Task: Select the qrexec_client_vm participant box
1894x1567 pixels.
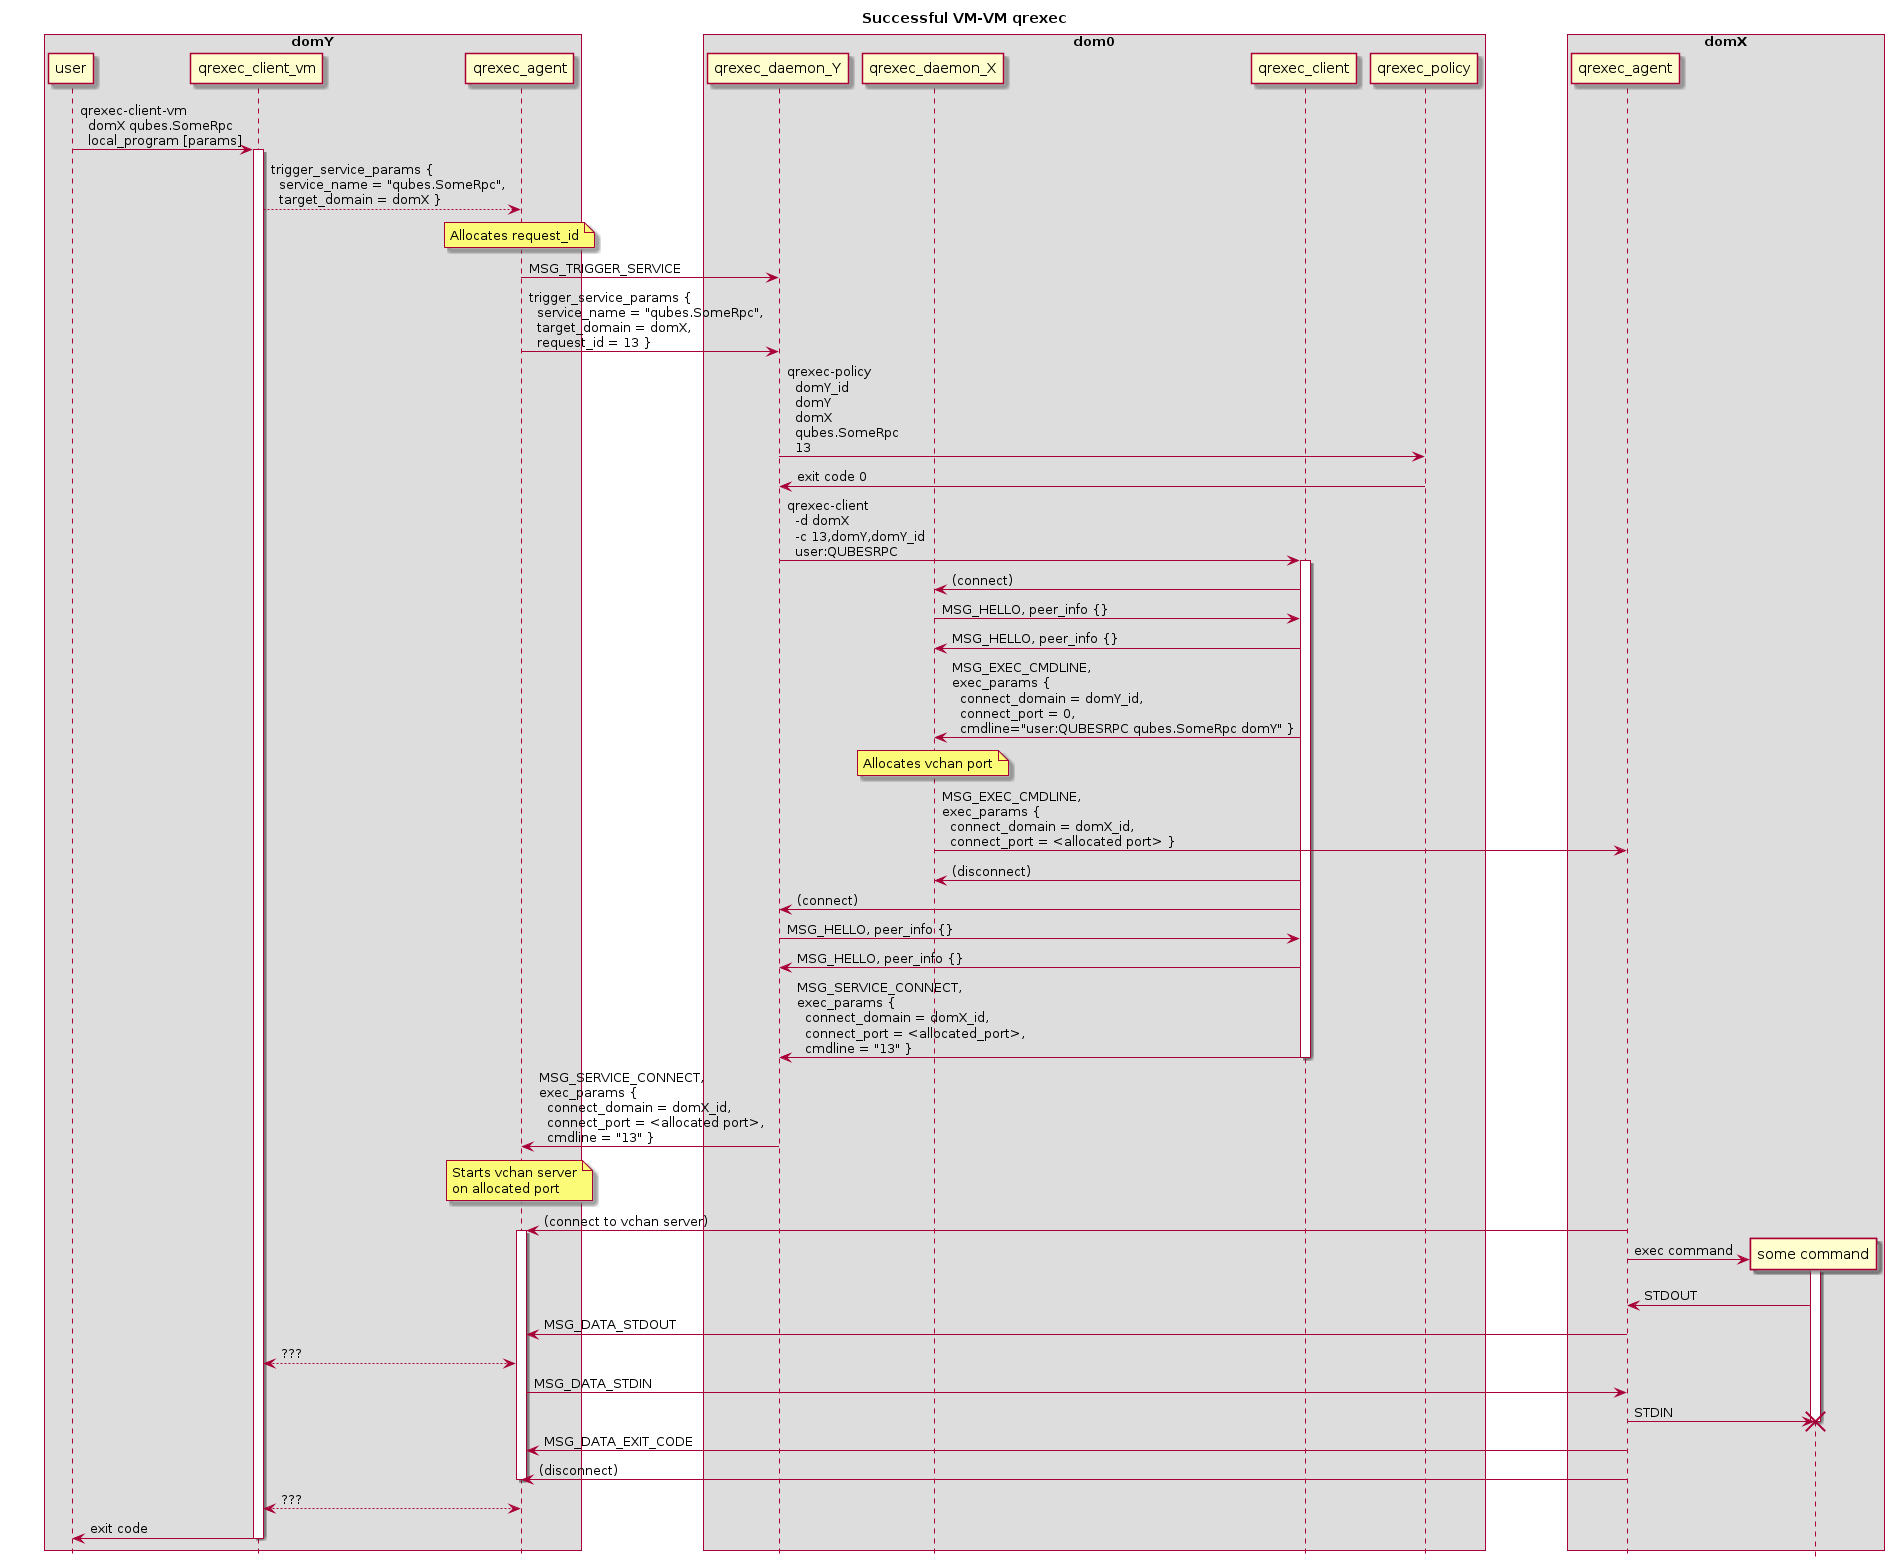Action: 257,69
